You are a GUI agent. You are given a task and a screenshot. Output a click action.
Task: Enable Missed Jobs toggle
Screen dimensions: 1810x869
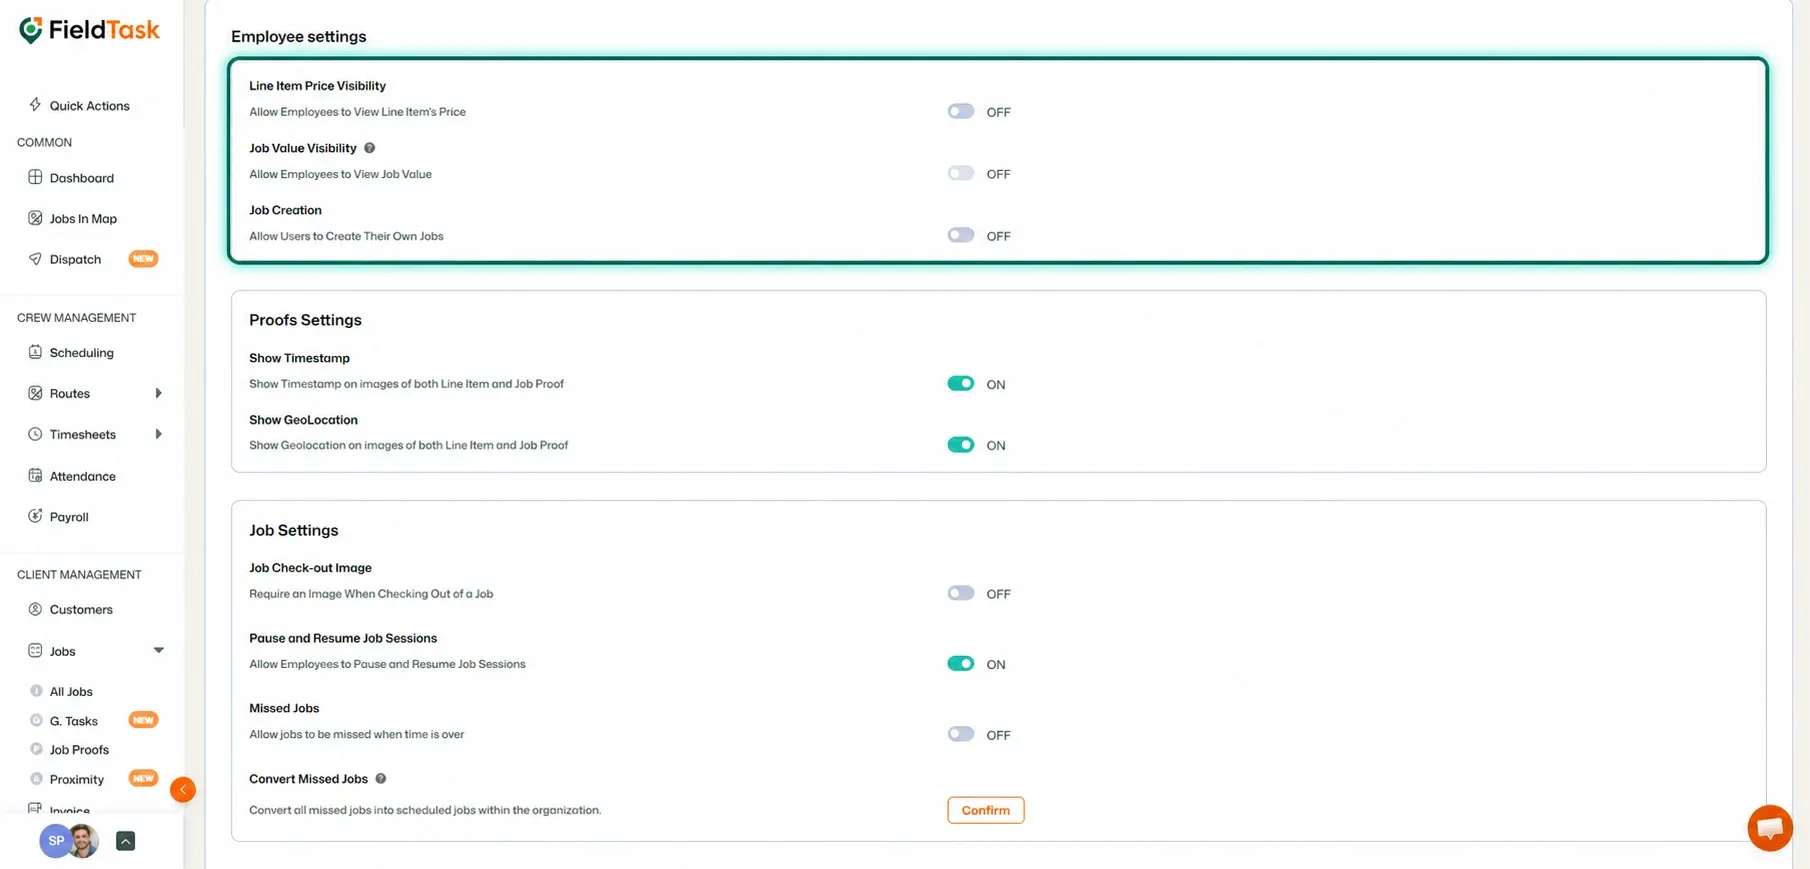(x=961, y=734)
